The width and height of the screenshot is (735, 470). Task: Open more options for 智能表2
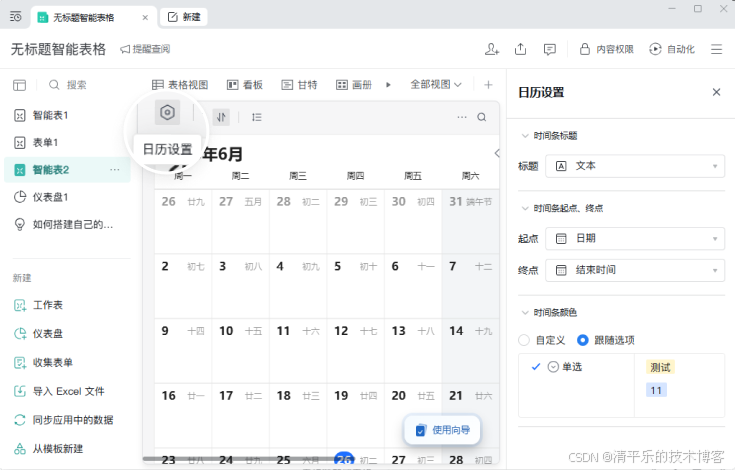coord(115,170)
